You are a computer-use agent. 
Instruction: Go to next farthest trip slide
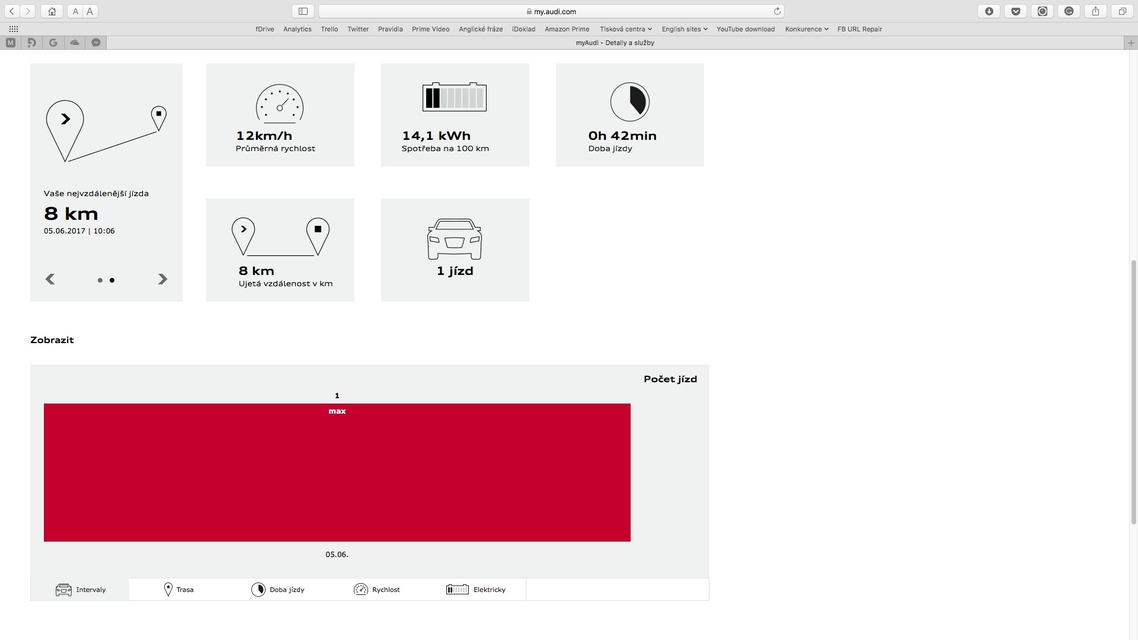point(162,279)
